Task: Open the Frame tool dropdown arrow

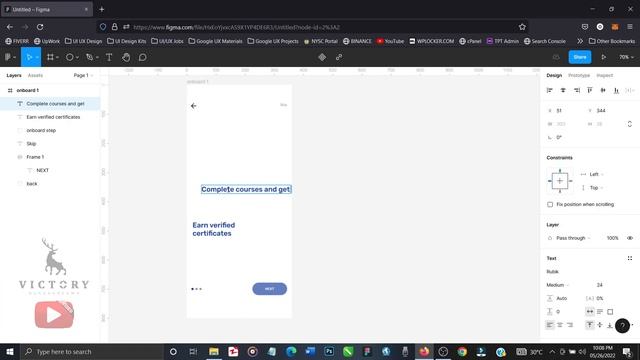Action: 58,58
